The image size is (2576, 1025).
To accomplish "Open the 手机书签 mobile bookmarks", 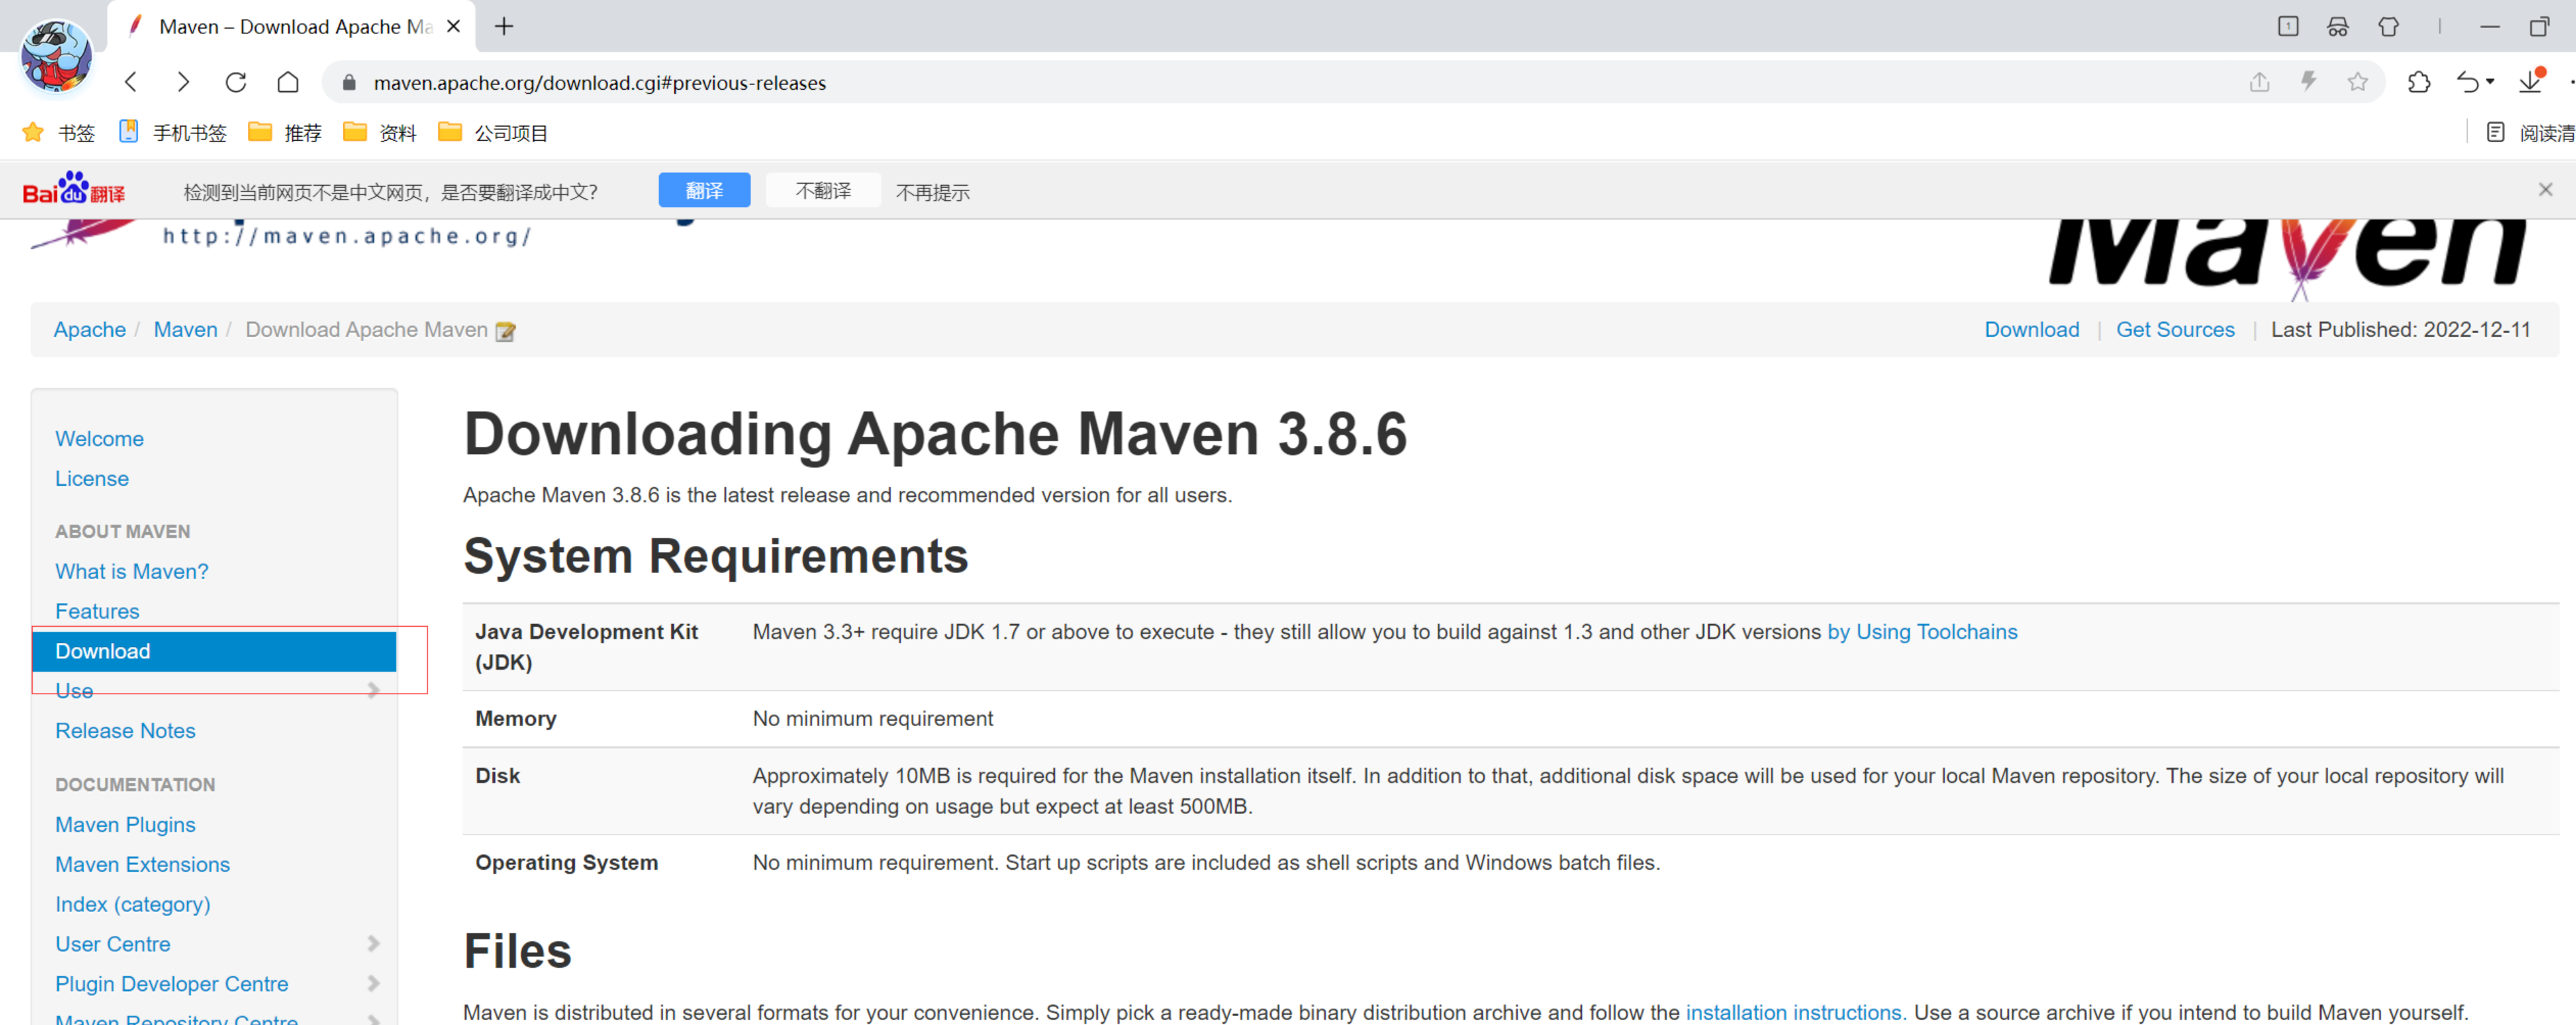I will tap(173, 132).
